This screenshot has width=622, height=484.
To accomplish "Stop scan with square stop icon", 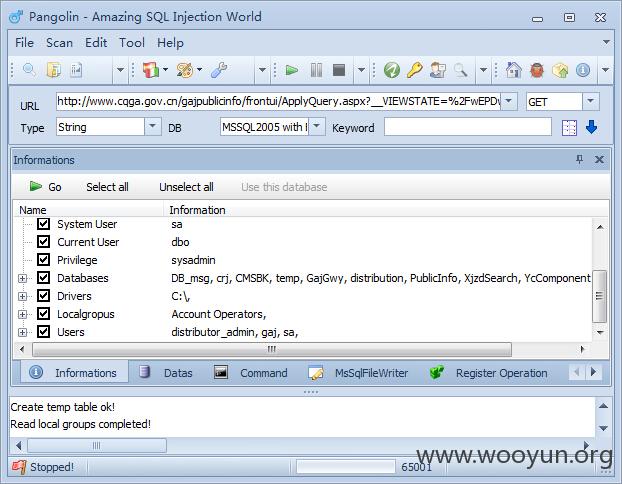I will 339,70.
